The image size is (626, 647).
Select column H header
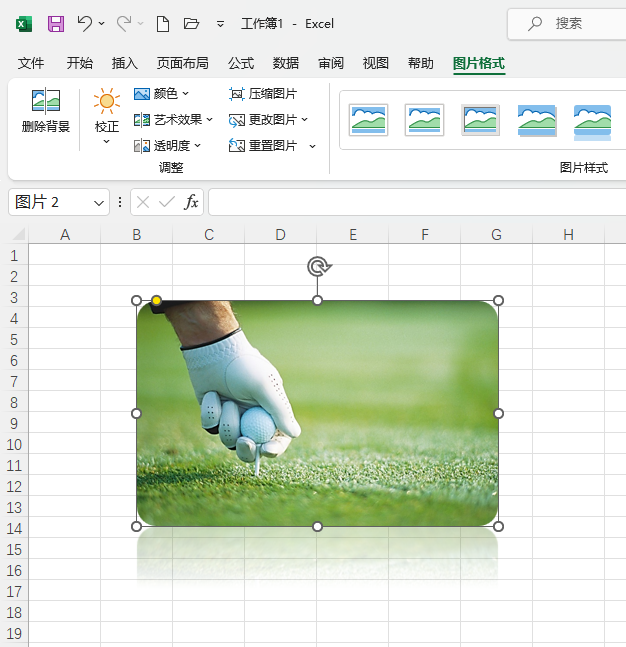point(569,235)
